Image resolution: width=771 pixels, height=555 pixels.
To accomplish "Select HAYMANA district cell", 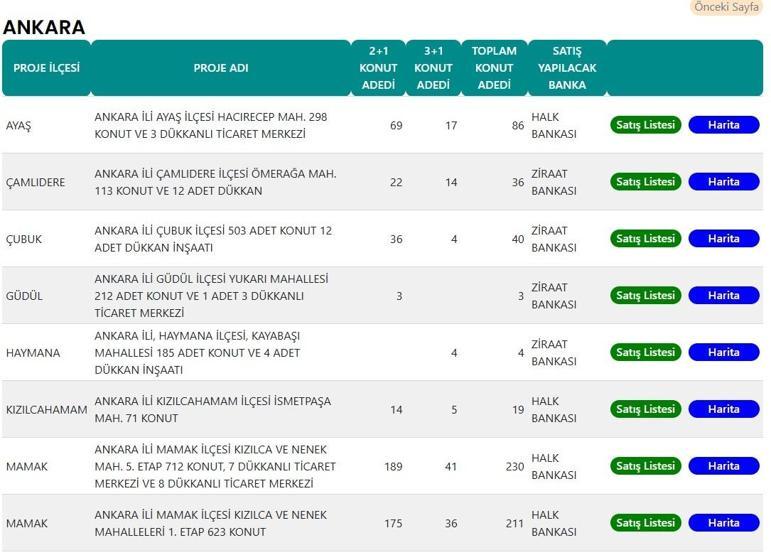I will pos(33,353).
